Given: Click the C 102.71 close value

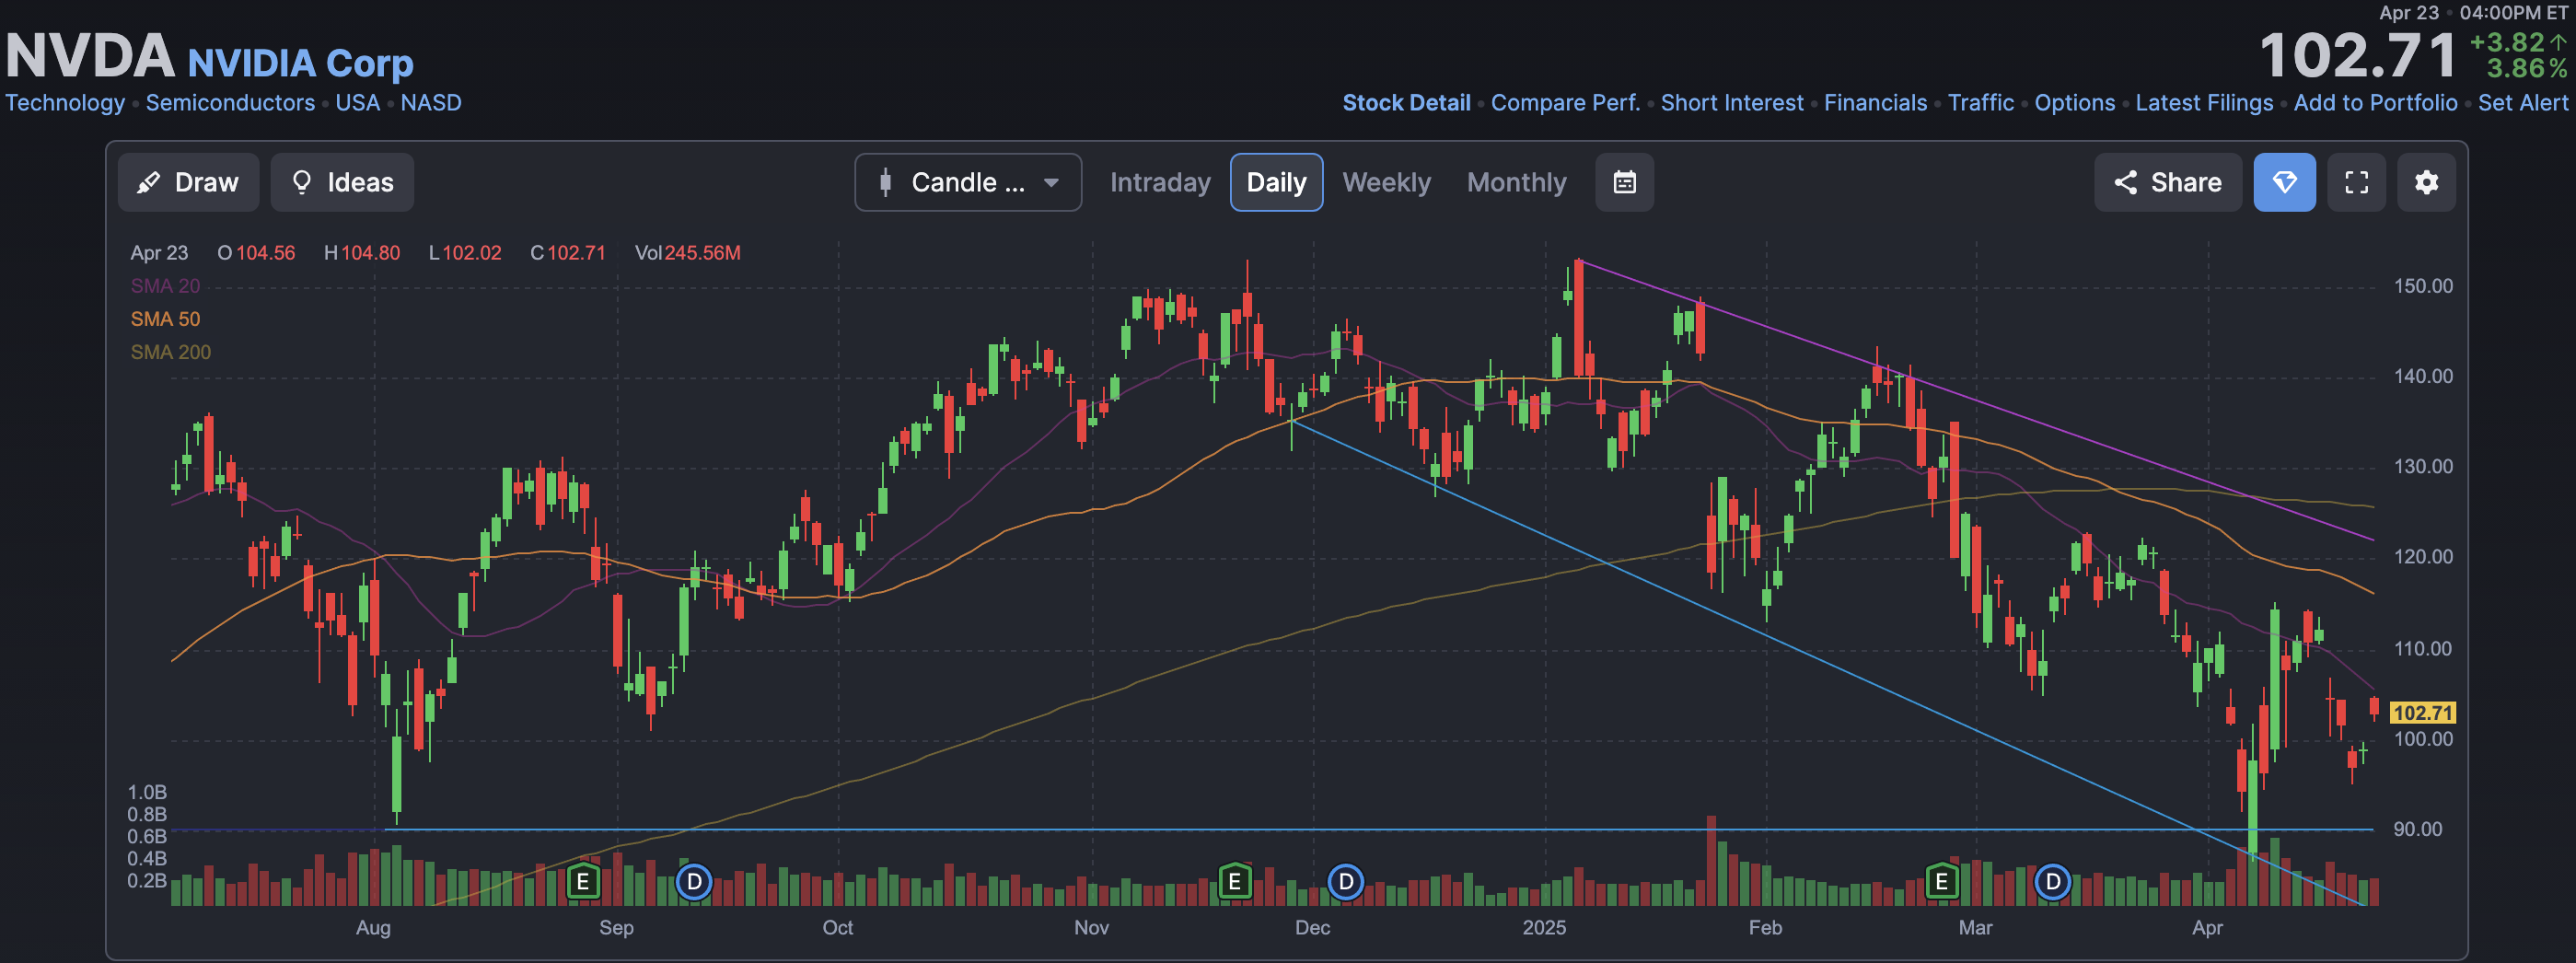Looking at the screenshot, I should (x=568, y=253).
